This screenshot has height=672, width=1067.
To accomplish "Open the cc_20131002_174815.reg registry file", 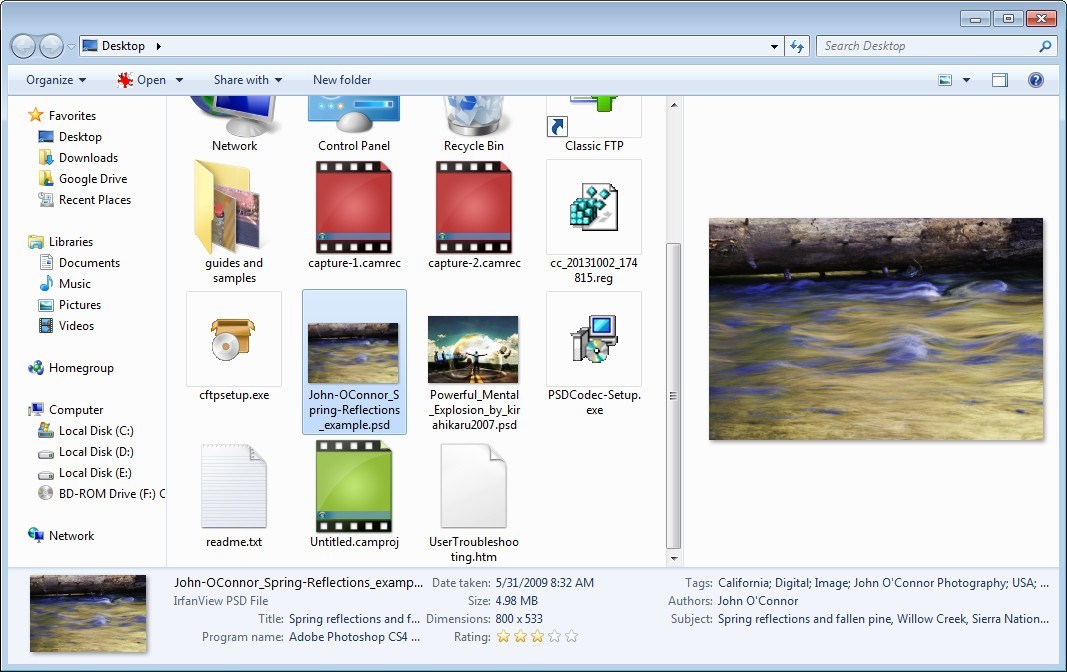I will [x=593, y=207].
